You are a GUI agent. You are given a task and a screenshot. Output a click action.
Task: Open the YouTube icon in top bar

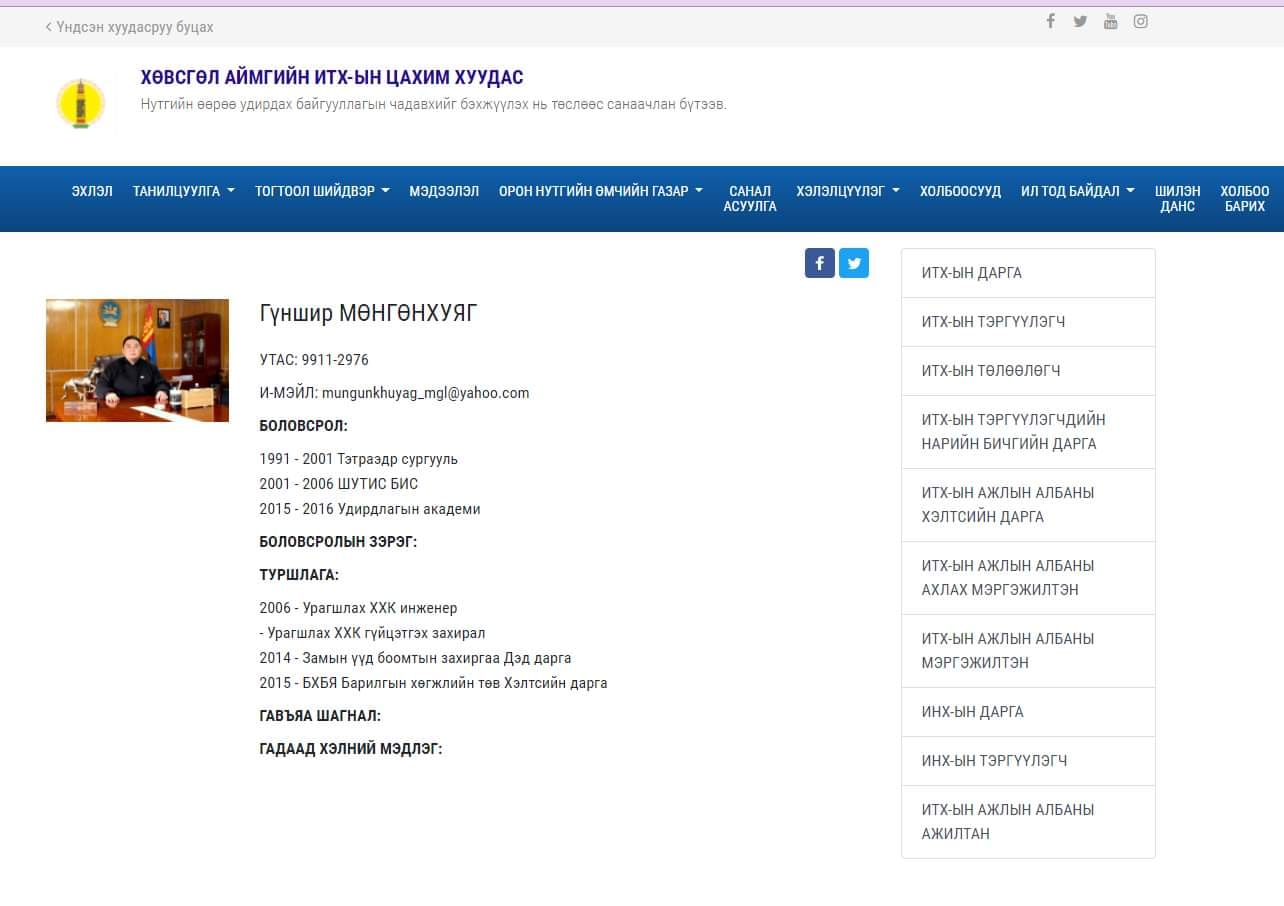click(x=1110, y=21)
